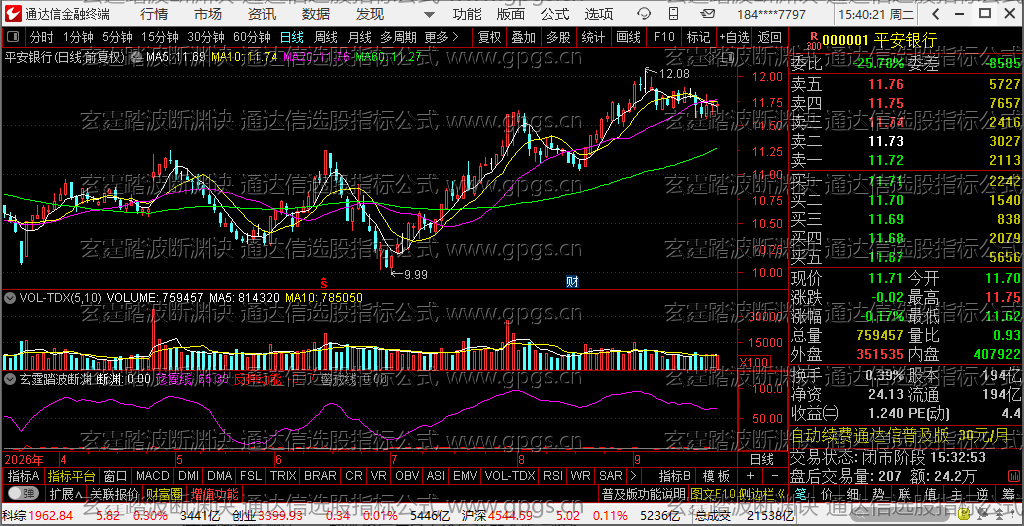Image resolution: width=1024 pixels, height=526 pixels.
Task: Switch to the 5分钟 period
Action: pyautogui.click(x=117, y=37)
